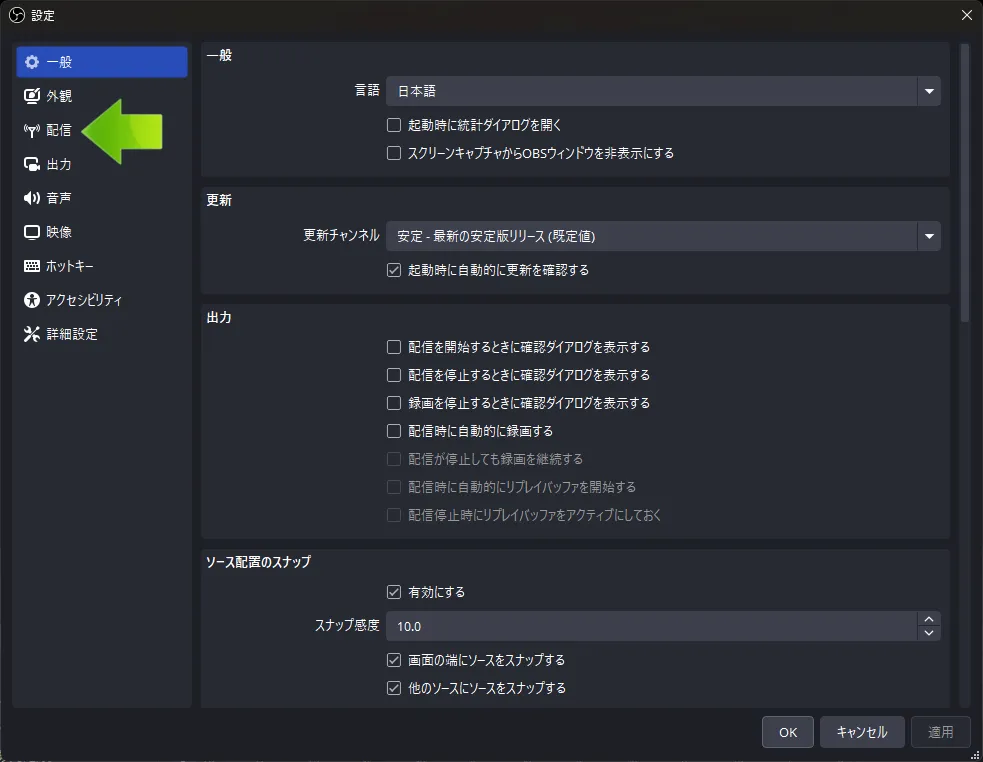Uncheck 起動時に自動的に更新を確認する
983x762 pixels.
pyautogui.click(x=394, y=270)
